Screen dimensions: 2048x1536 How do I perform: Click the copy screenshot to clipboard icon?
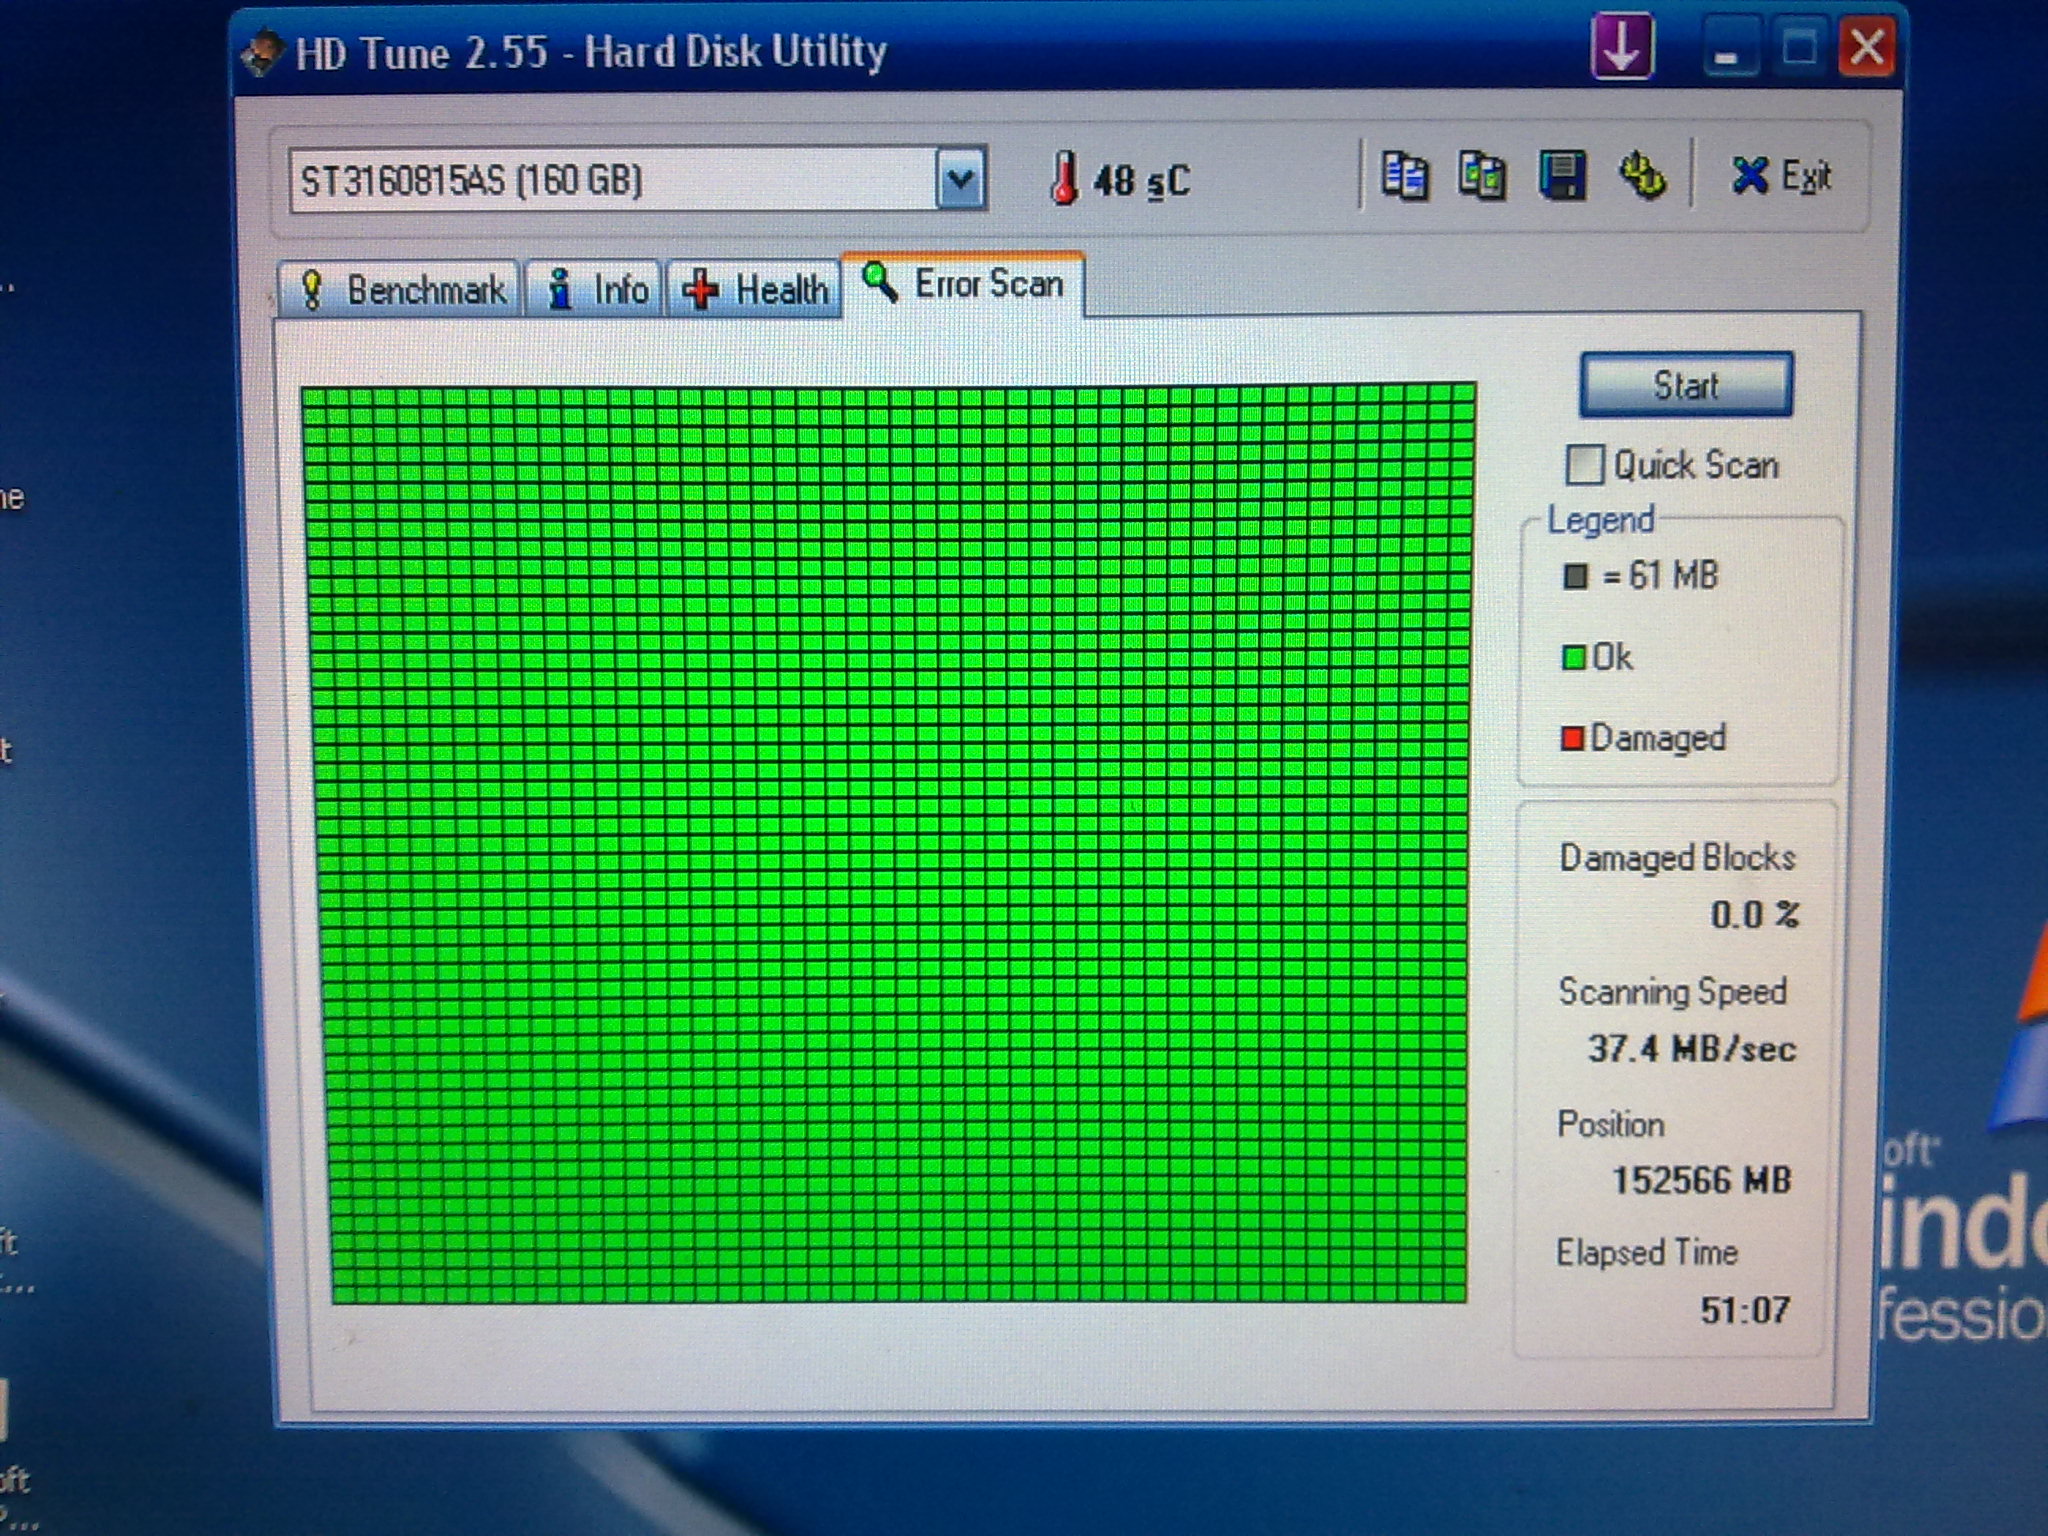[x=1482, y=177]
